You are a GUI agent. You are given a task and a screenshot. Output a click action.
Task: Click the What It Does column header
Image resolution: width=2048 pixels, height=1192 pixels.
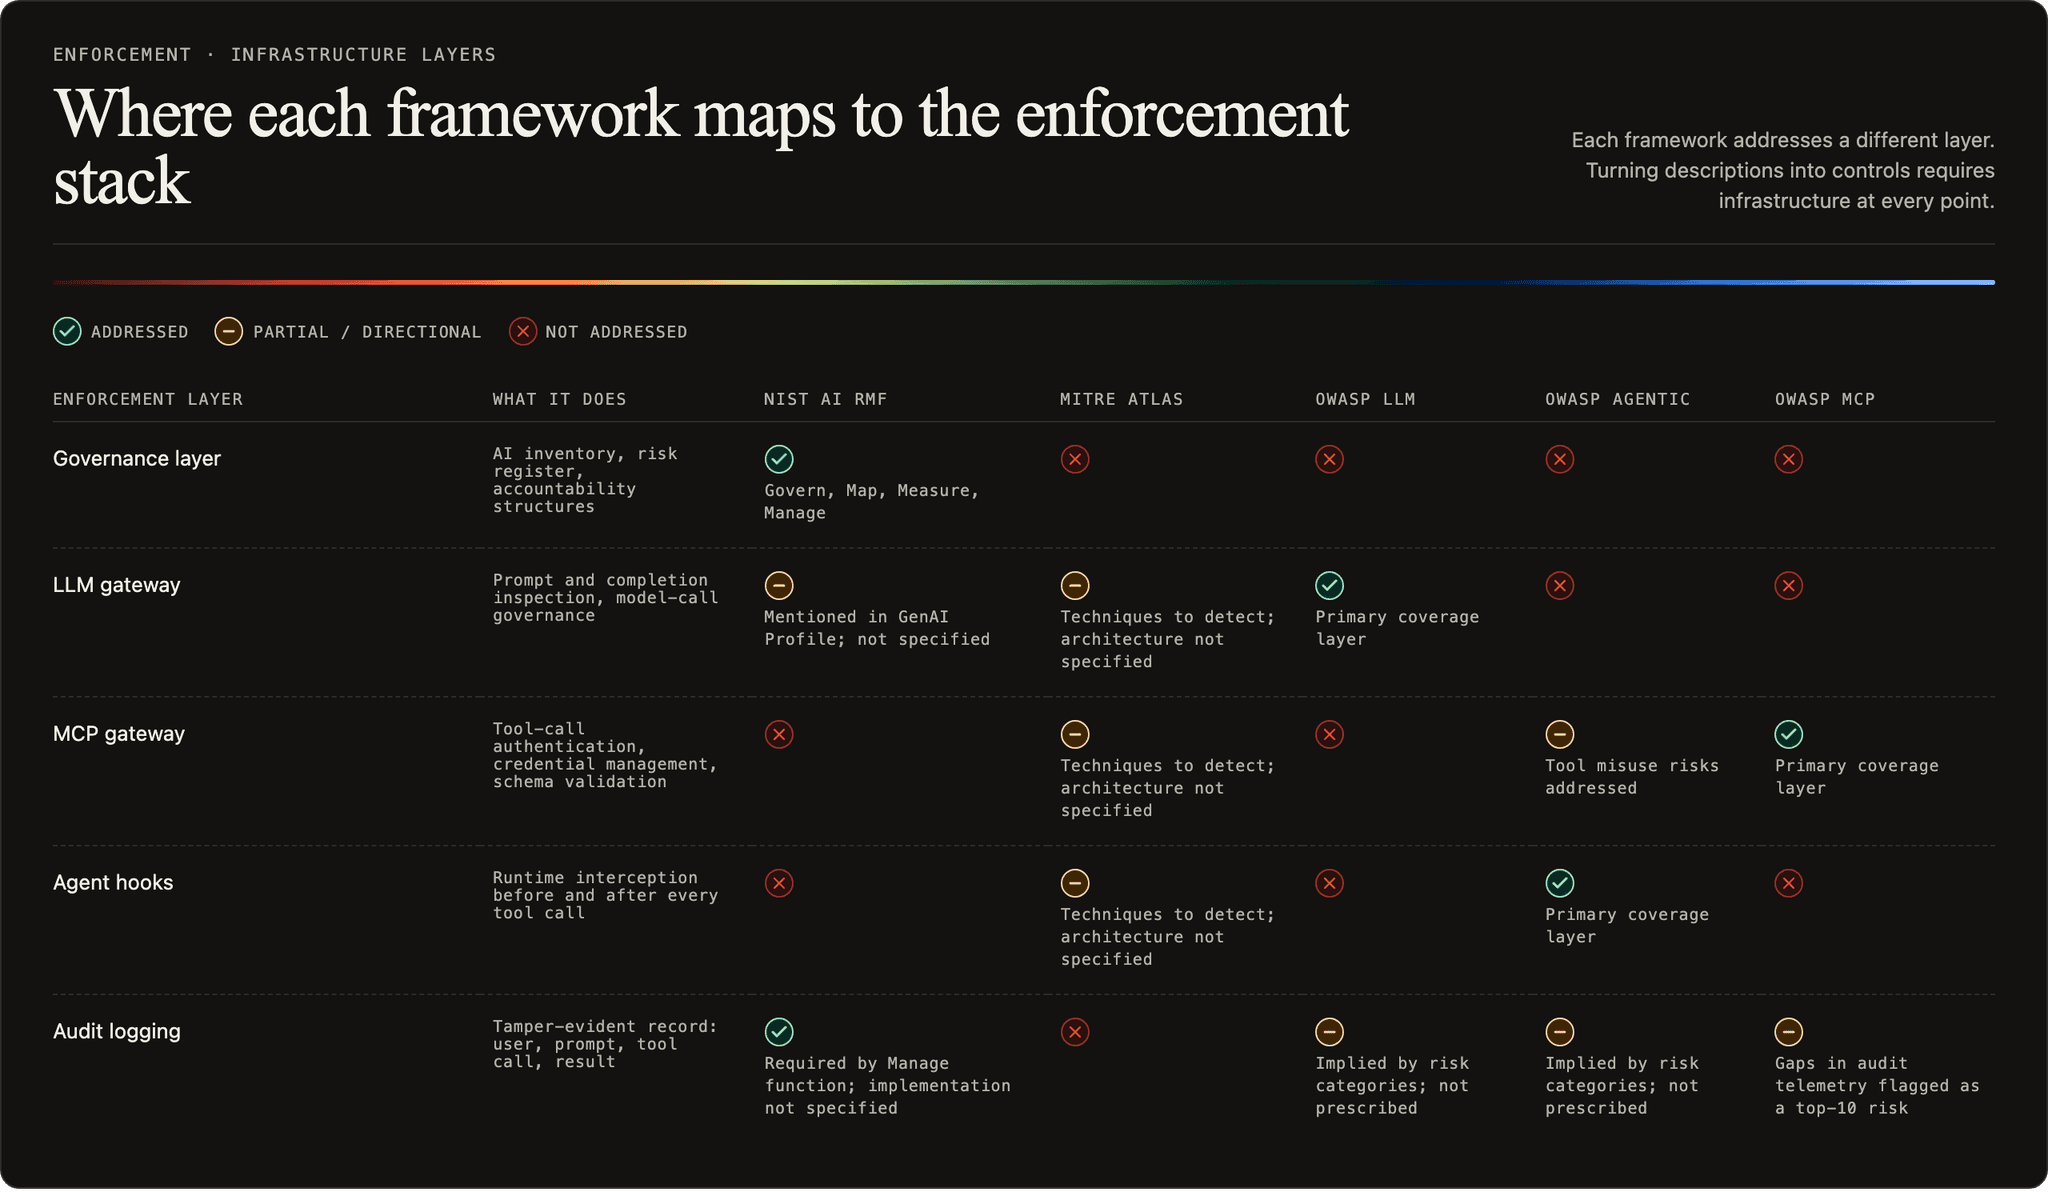(x=559, y=399)
